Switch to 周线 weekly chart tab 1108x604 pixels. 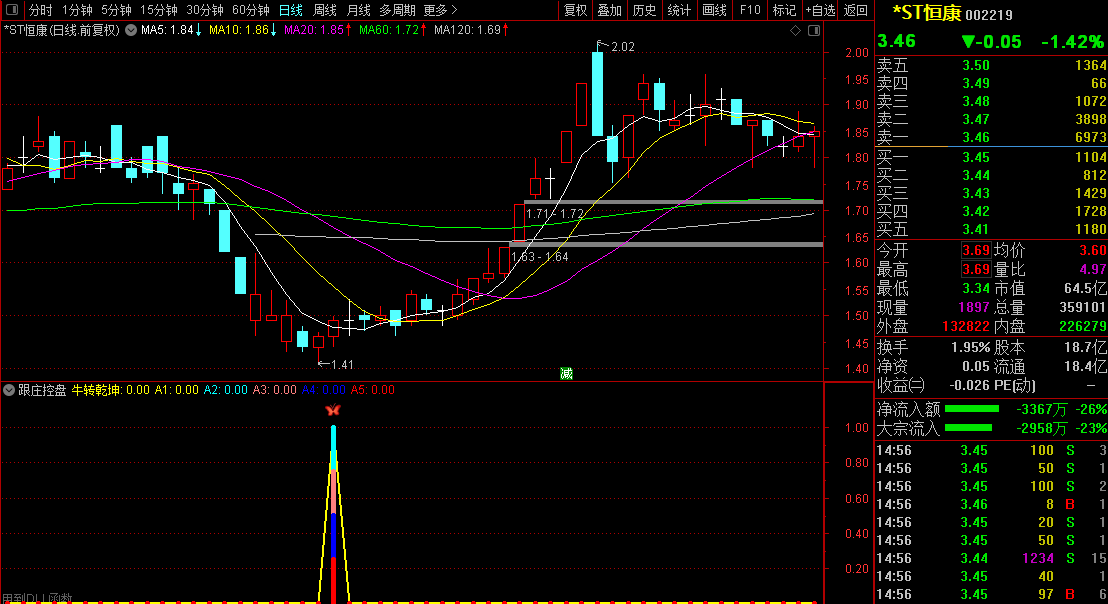(325, 10)
